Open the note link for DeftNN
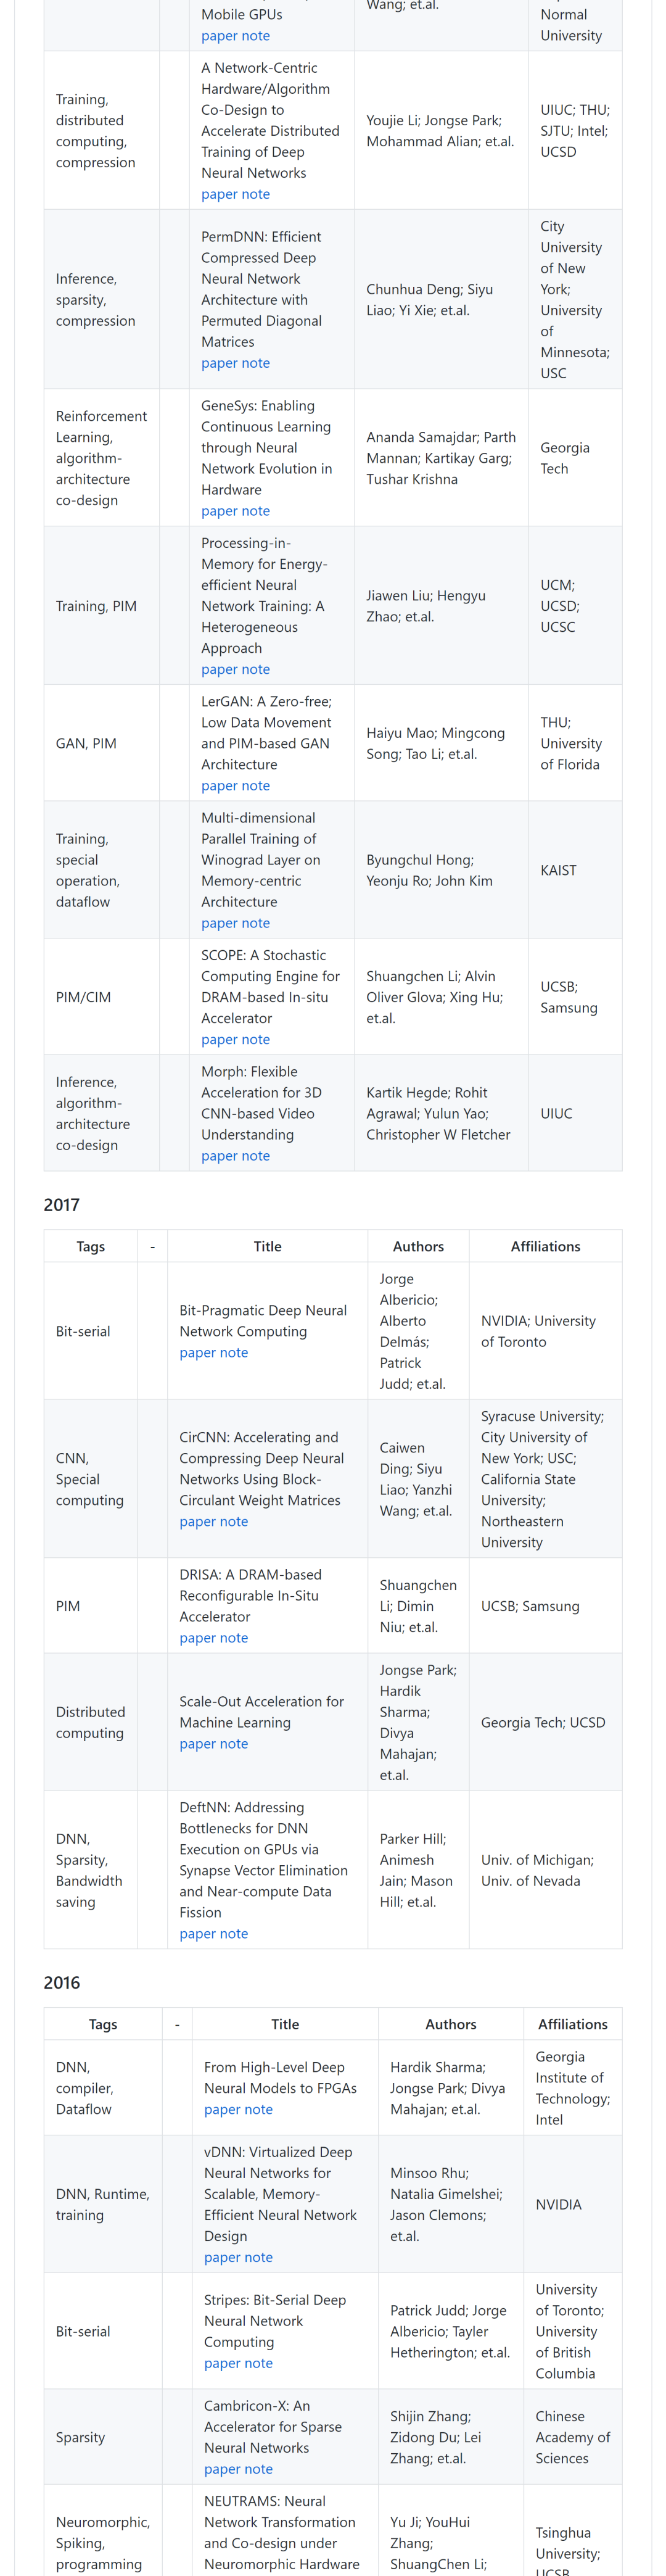 click(x=233, y=1934)
